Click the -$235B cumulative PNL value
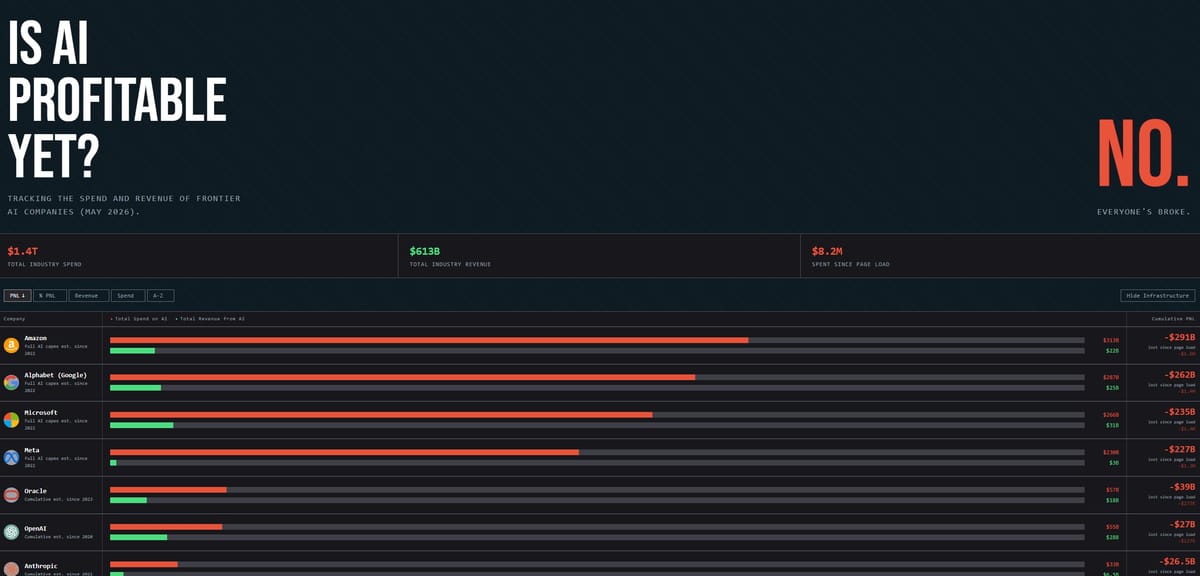Image resolution: width=1200 pixels, height=576 pixels. pos(1179,412)
